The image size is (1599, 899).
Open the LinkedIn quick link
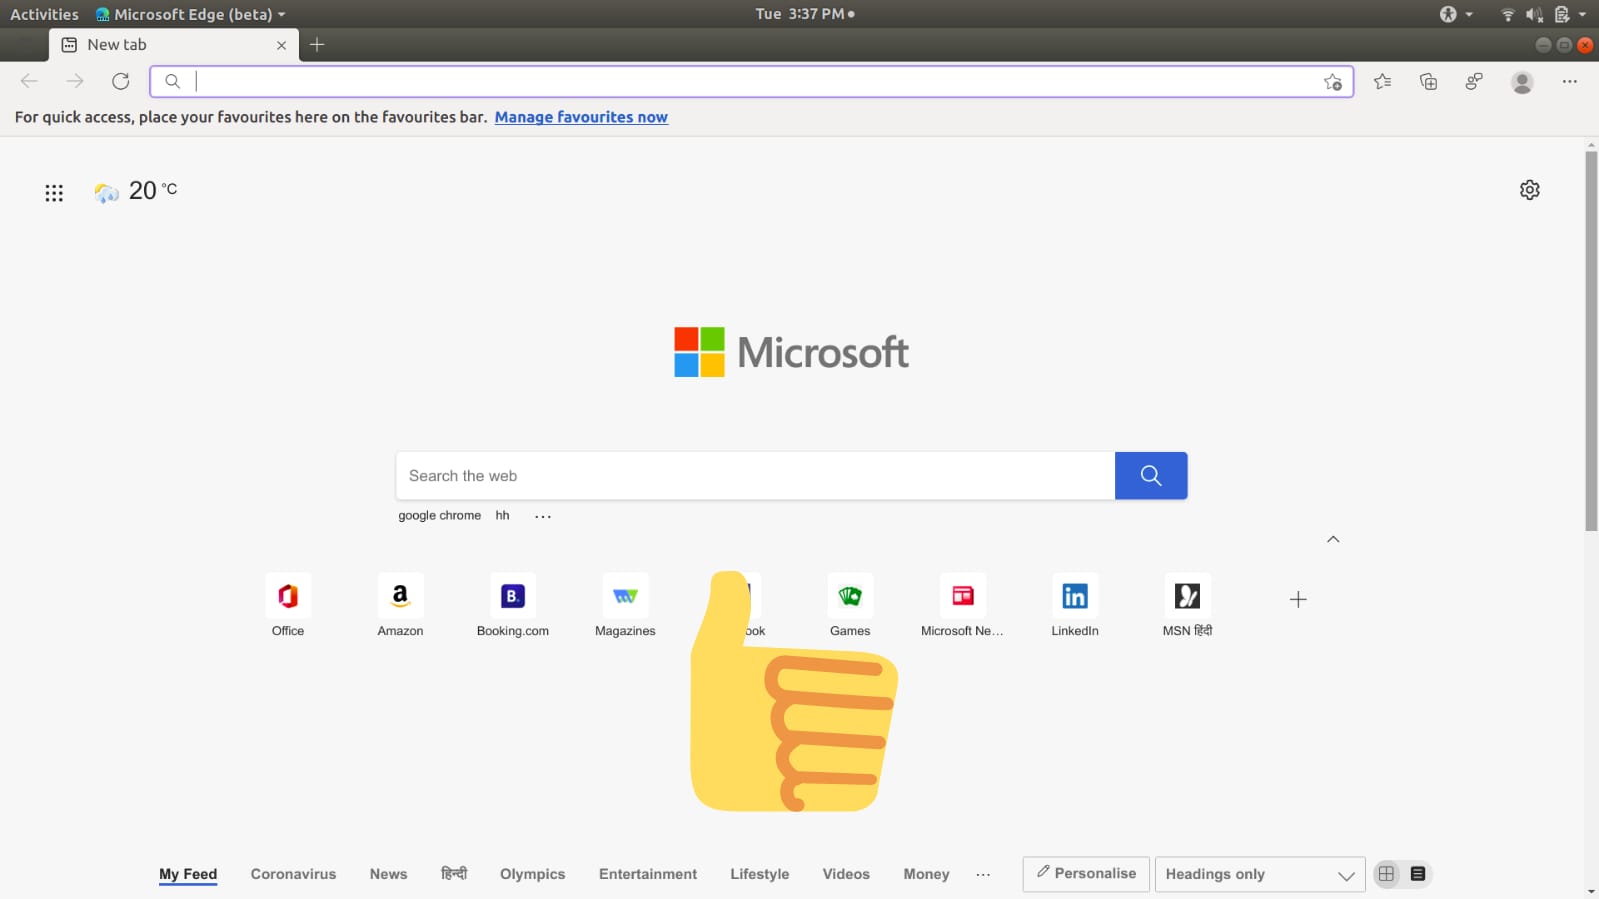pos(1075,606)
